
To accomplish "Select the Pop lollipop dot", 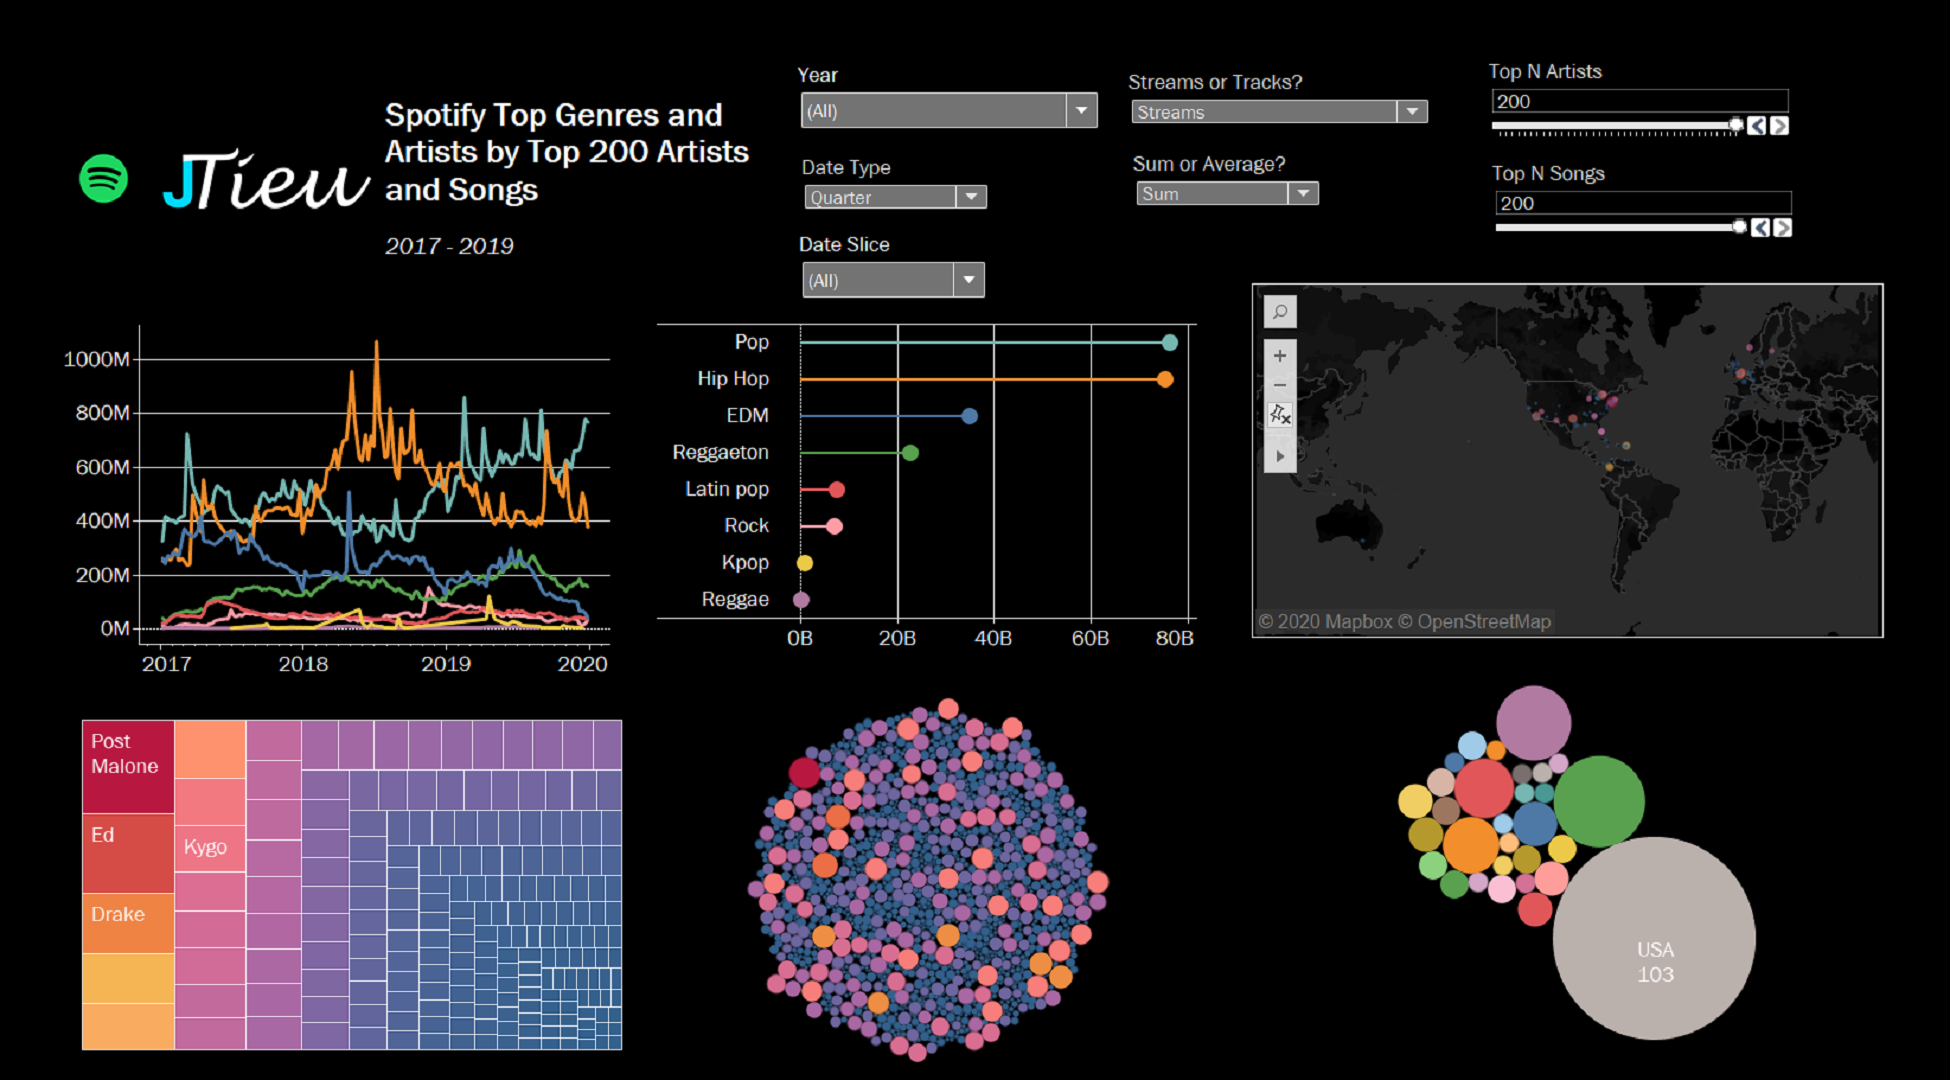I will pos(1170,343).
